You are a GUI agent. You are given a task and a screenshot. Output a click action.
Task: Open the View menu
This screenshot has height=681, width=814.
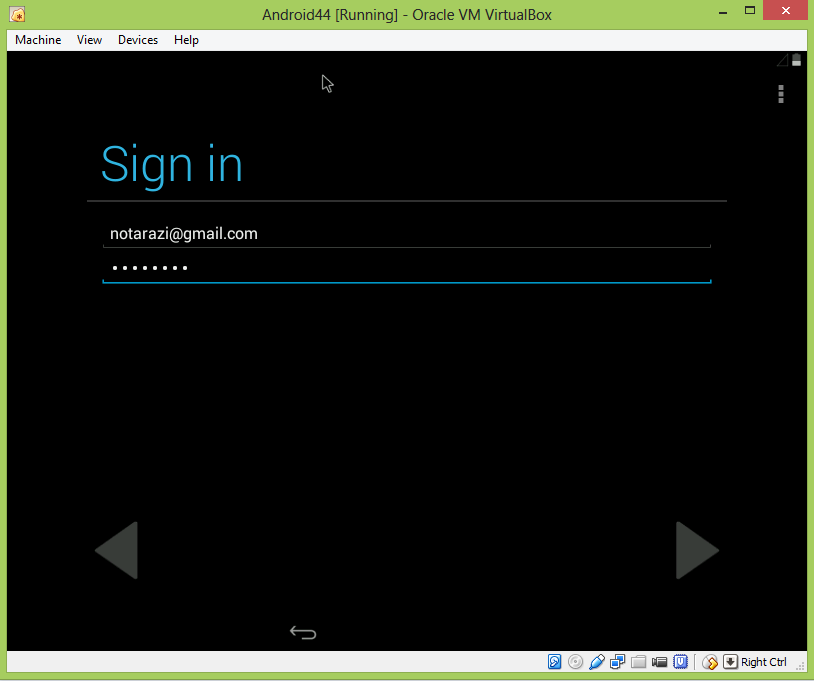(x=89, y=40)
